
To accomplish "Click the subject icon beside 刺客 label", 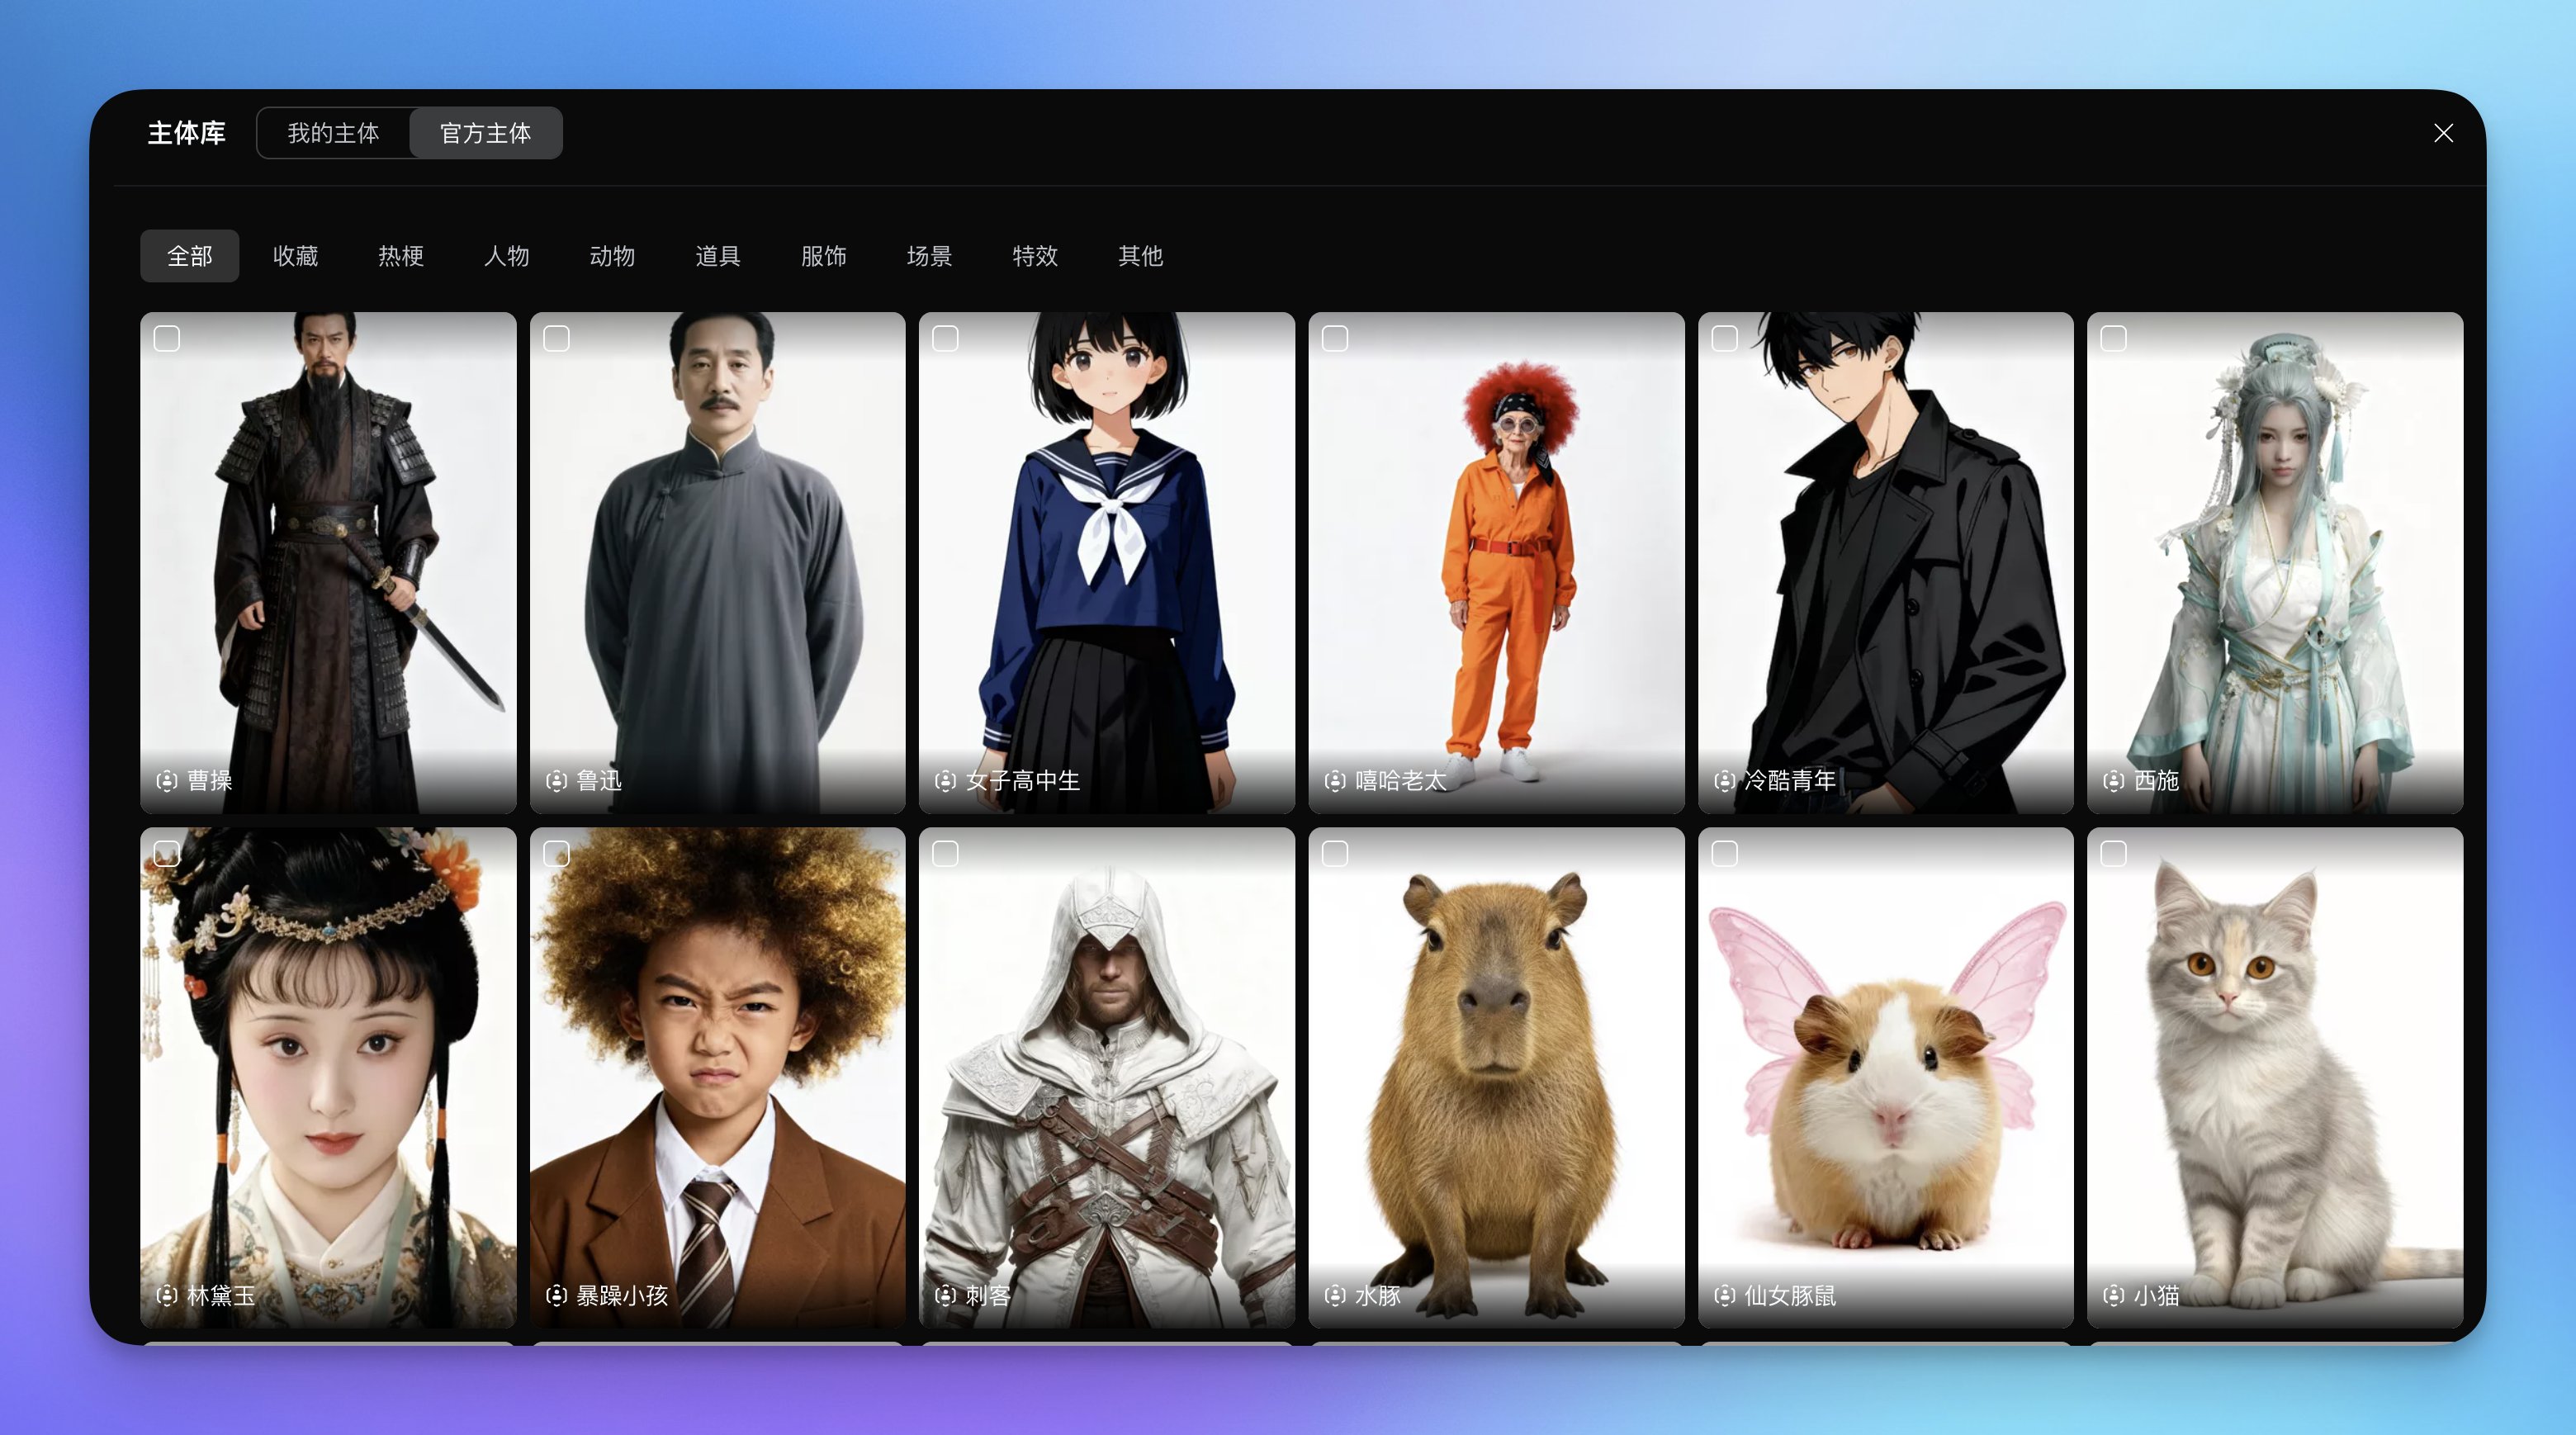I will [x=945, y=1295].
